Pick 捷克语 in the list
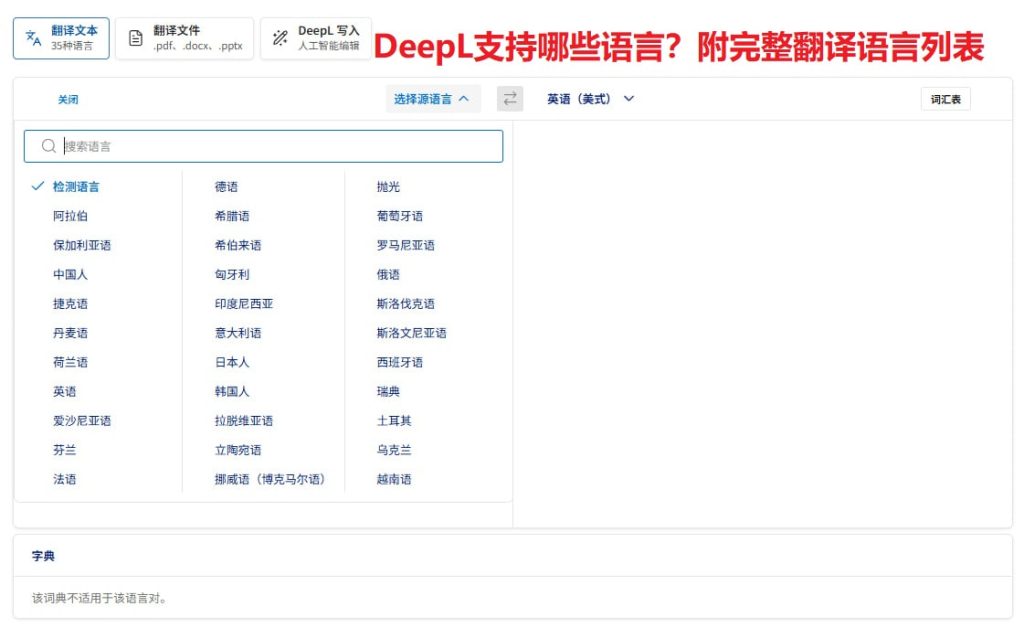Image resolution: width=1024 pixels, height=638 pixels. tap(70, 304)
